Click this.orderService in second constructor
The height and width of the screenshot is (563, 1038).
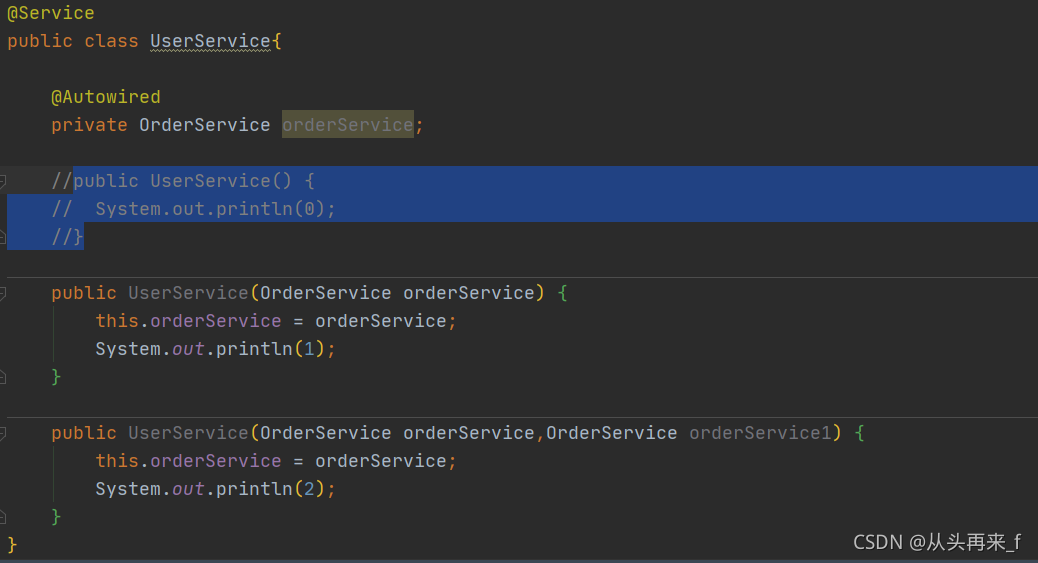tap(188, 461)
